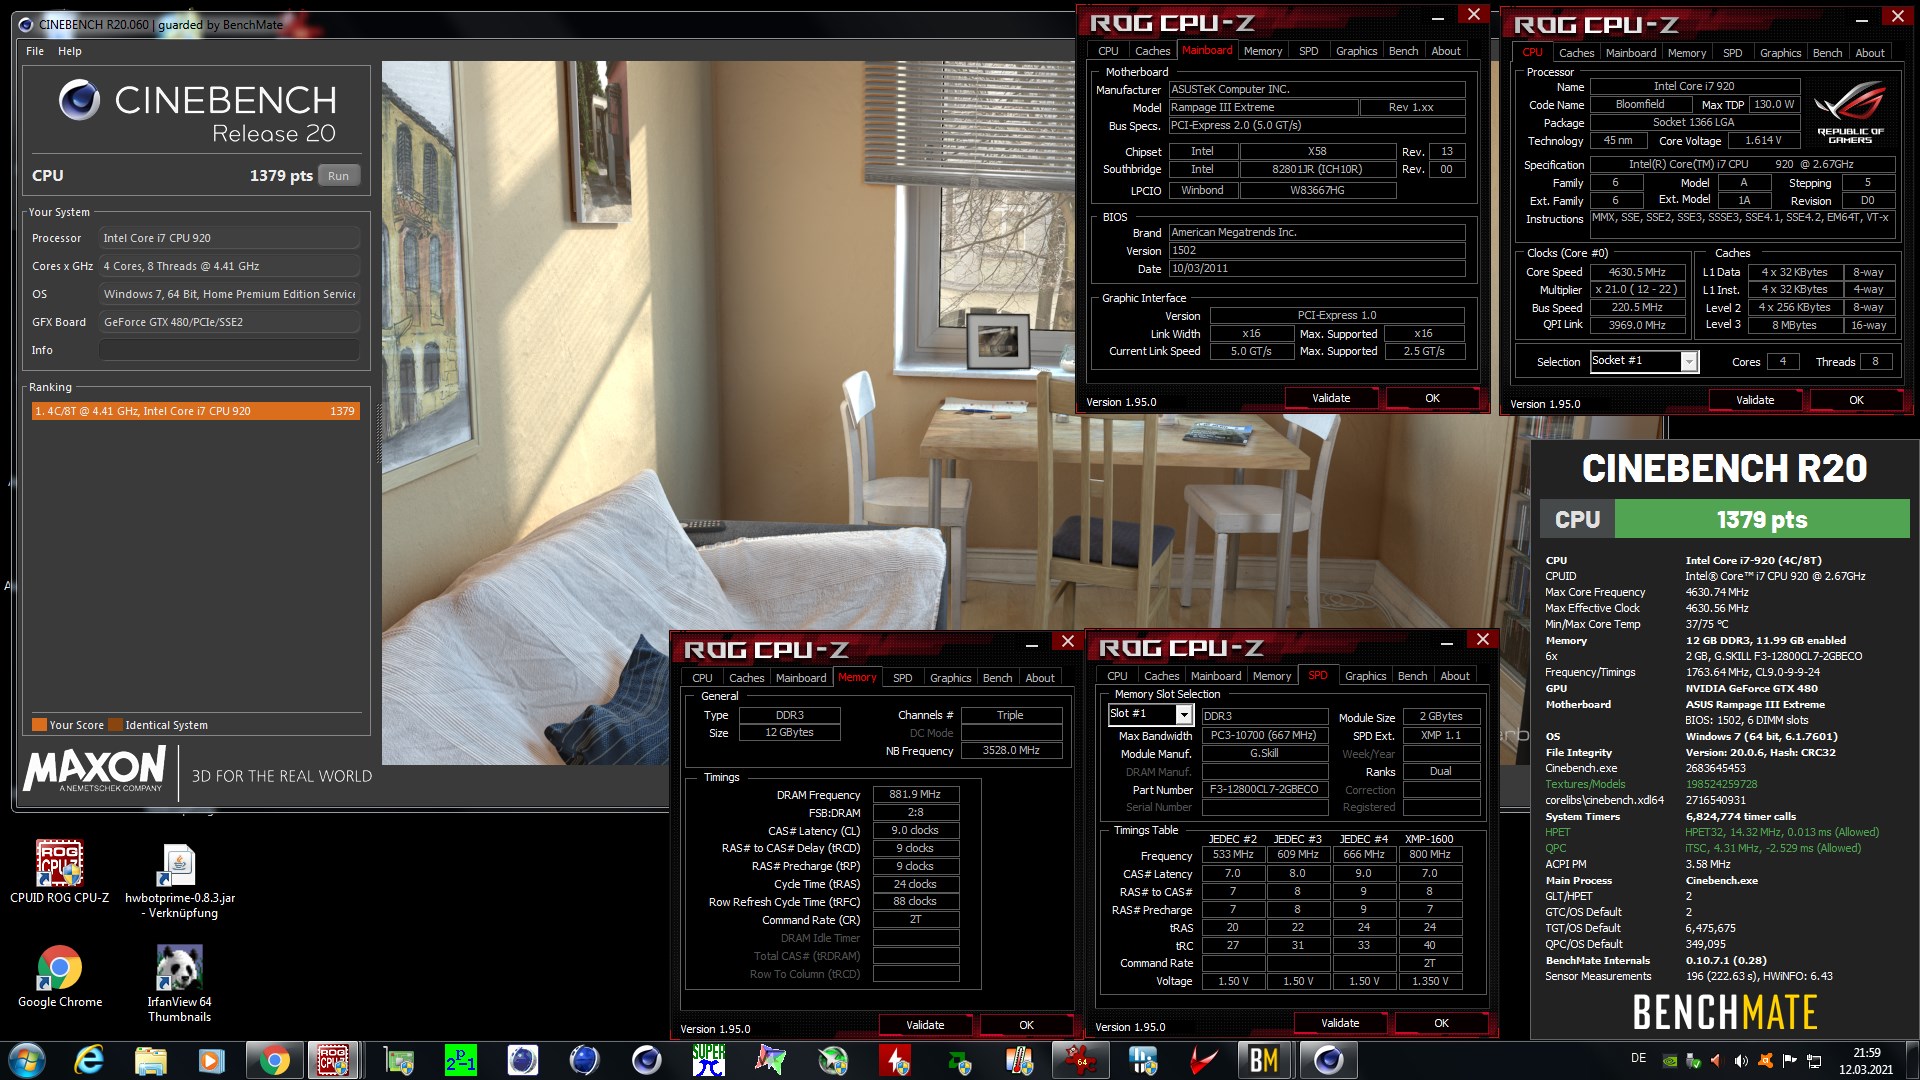Screen dimensions: 1920x1080
Task: Click the NVIDIA system tray icon
Action: pyautogui.click(x=1669, y=1061)
